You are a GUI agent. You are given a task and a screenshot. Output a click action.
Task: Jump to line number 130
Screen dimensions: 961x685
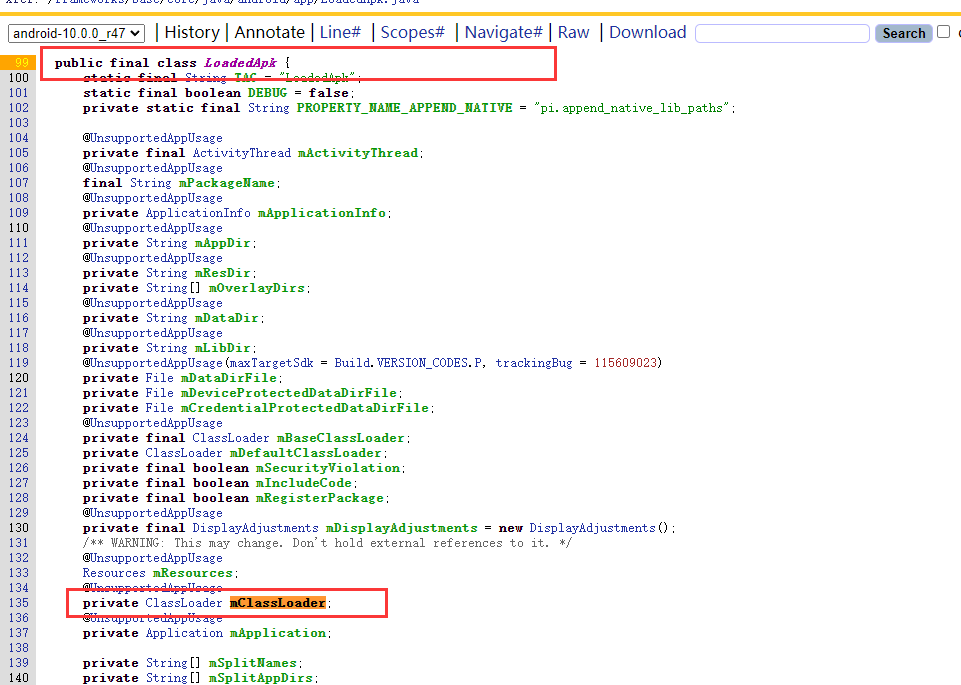pos(18,528)
